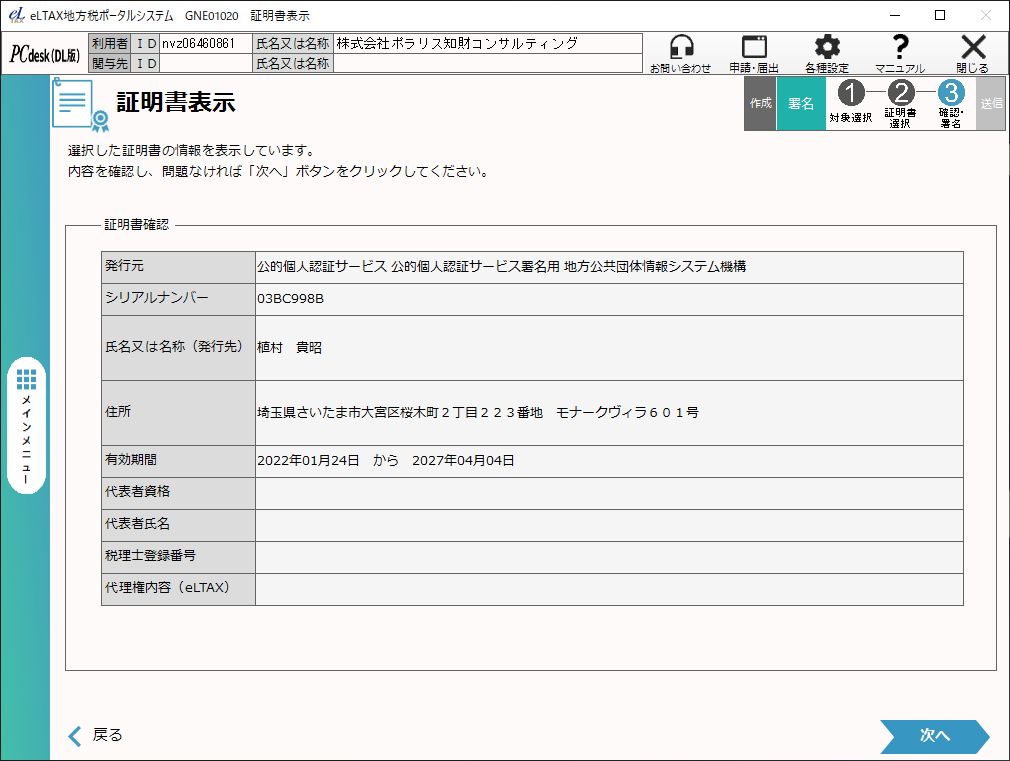Image resolution: width=1010 pixels, height=761 pixels.
Task: Click the 株式会社ポラリス知財コンサルティング name field
Action: 488,44
